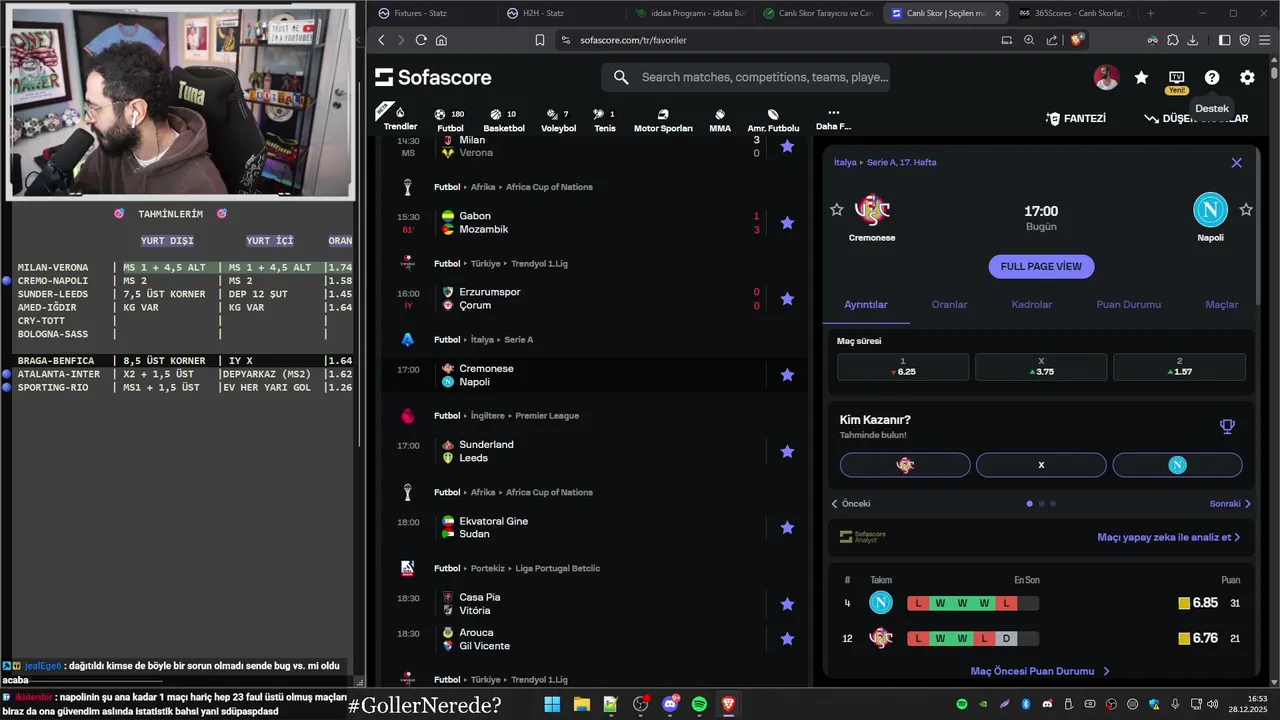This screenshot has width=1280, height=720.
Task: Toggle favorite star for Arouca - Gil Vicente
Action: pos(787,639)
